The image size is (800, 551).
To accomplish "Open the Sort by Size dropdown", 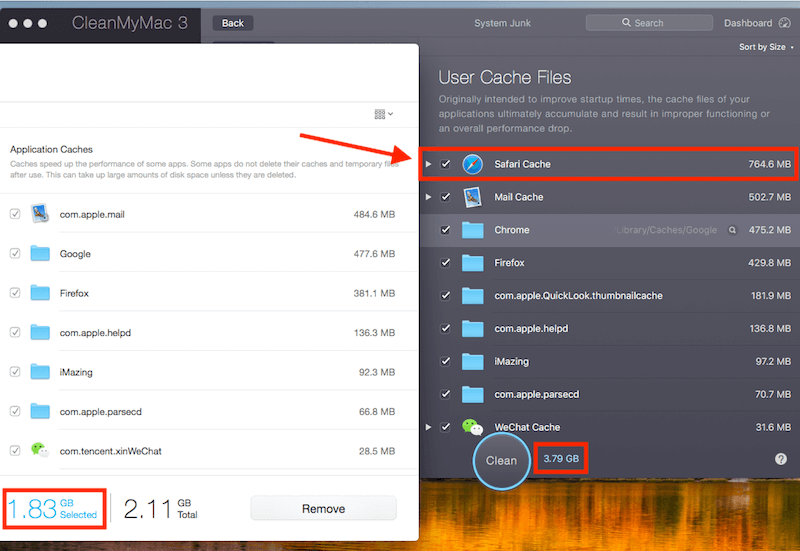I will [x=766, y=47].
